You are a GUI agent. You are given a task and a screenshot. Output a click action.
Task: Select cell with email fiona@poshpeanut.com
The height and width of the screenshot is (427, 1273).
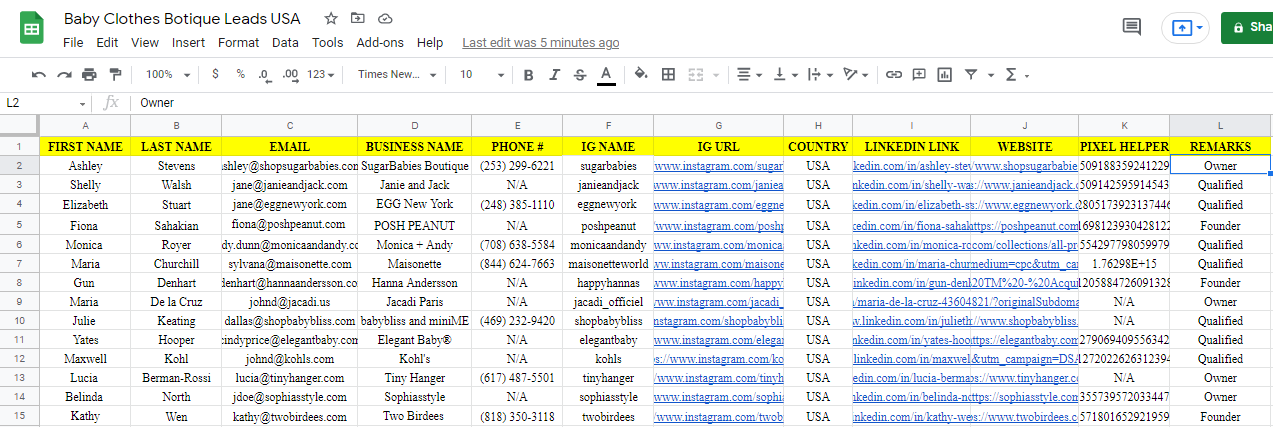(x=289, y=224)
